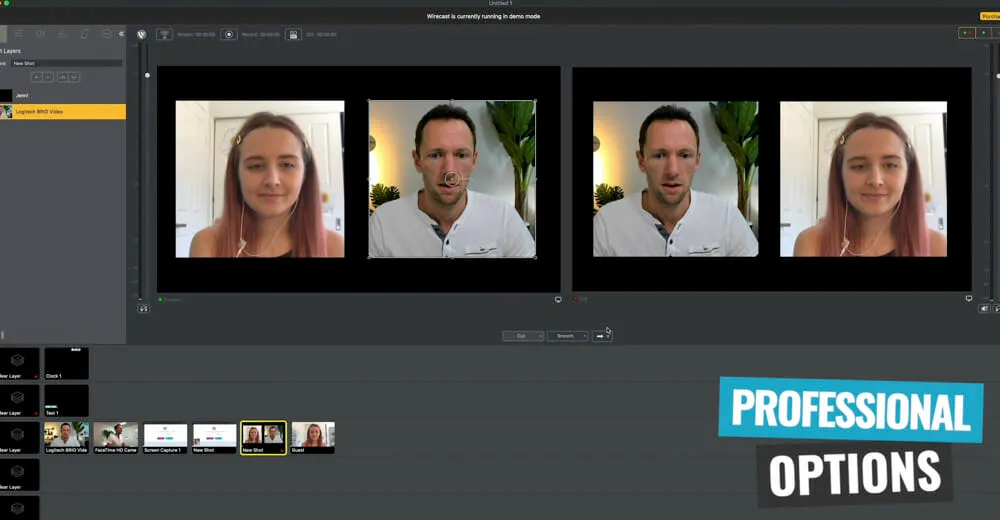
Task: Open the Cut transition dropdown
Action: coord(523,336)
